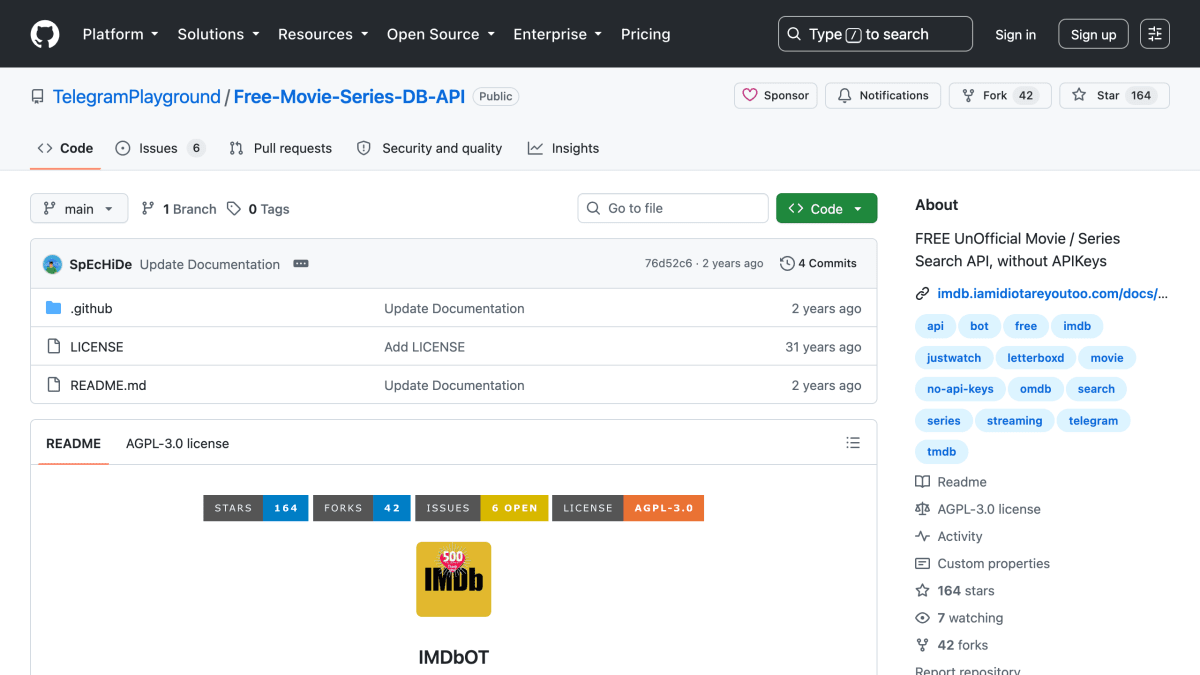Switch to the Insights tab
1200x675 pixels.
pos(563,148)
